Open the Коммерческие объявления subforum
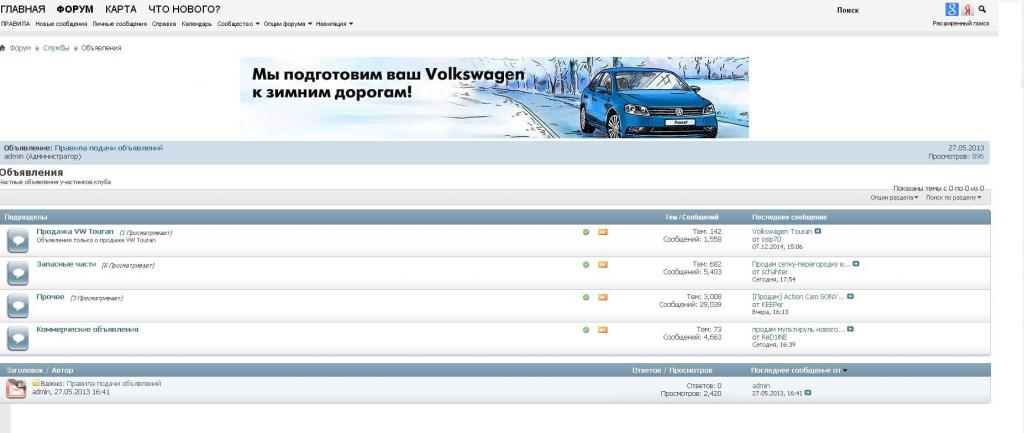The image size is (1024, 433). tap(88, 329)
